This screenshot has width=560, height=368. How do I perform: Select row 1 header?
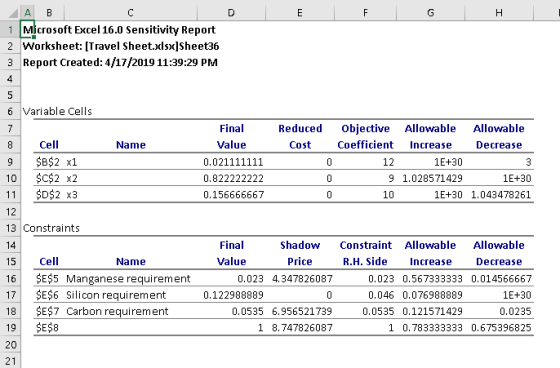[10, 30]
